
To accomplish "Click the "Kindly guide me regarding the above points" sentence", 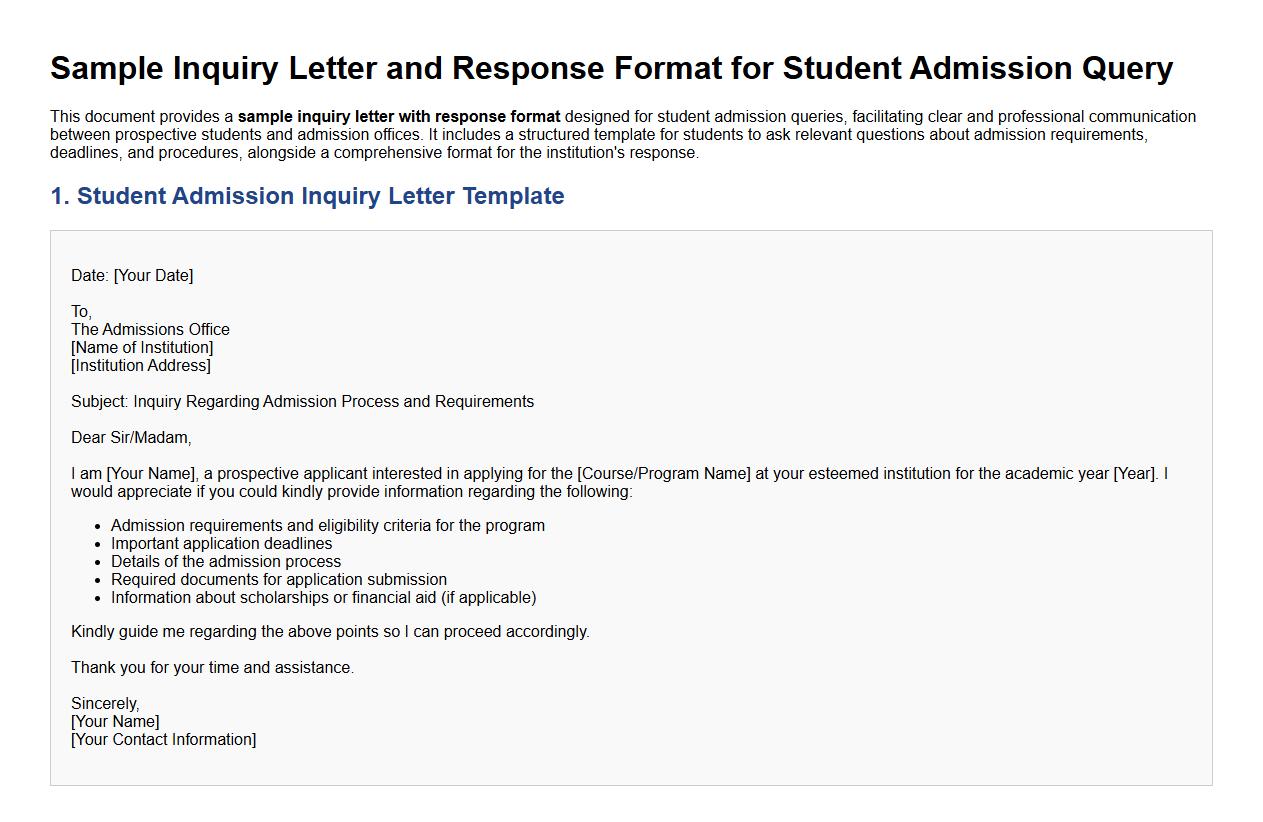I will coord(330,632).
